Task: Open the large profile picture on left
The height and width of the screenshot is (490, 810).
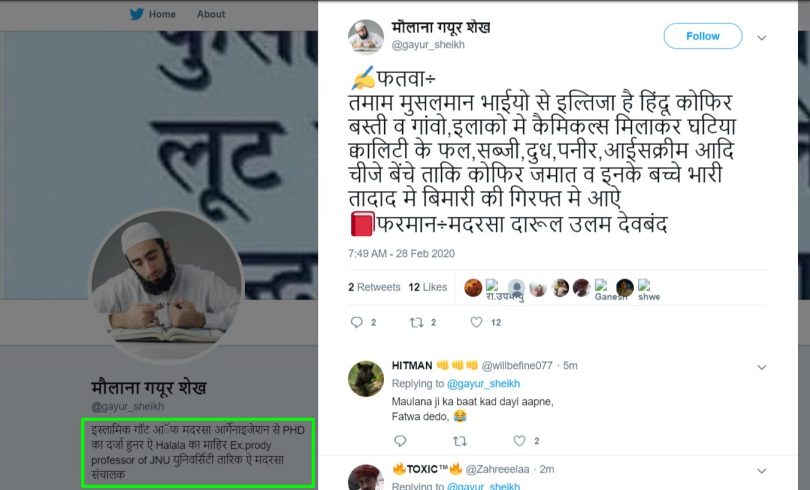Action: [166, 286]
